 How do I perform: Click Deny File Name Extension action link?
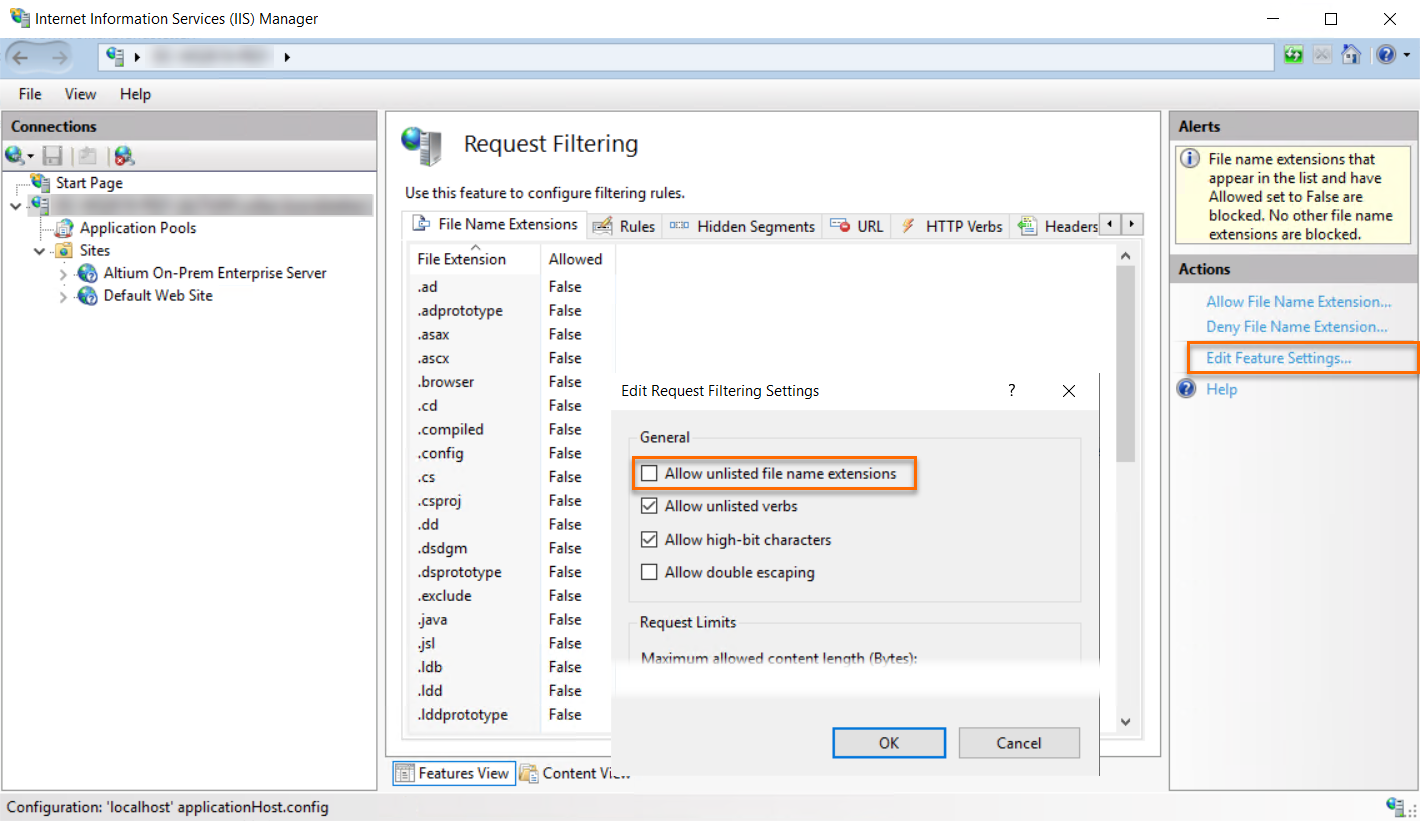point(1297,327)
